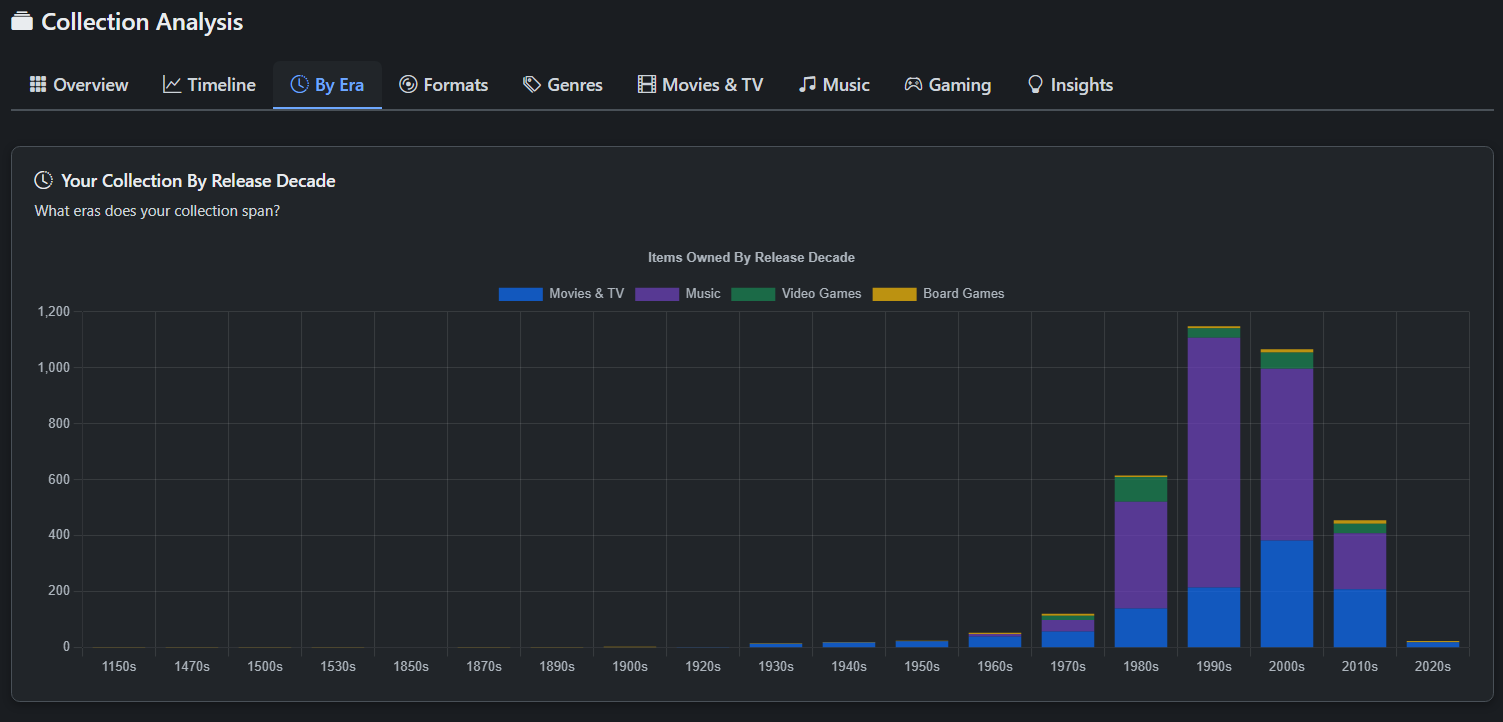Click the lightbulb icon on the Insights tab
The image size is (1503, 722).
click(x=1035, y=85)
